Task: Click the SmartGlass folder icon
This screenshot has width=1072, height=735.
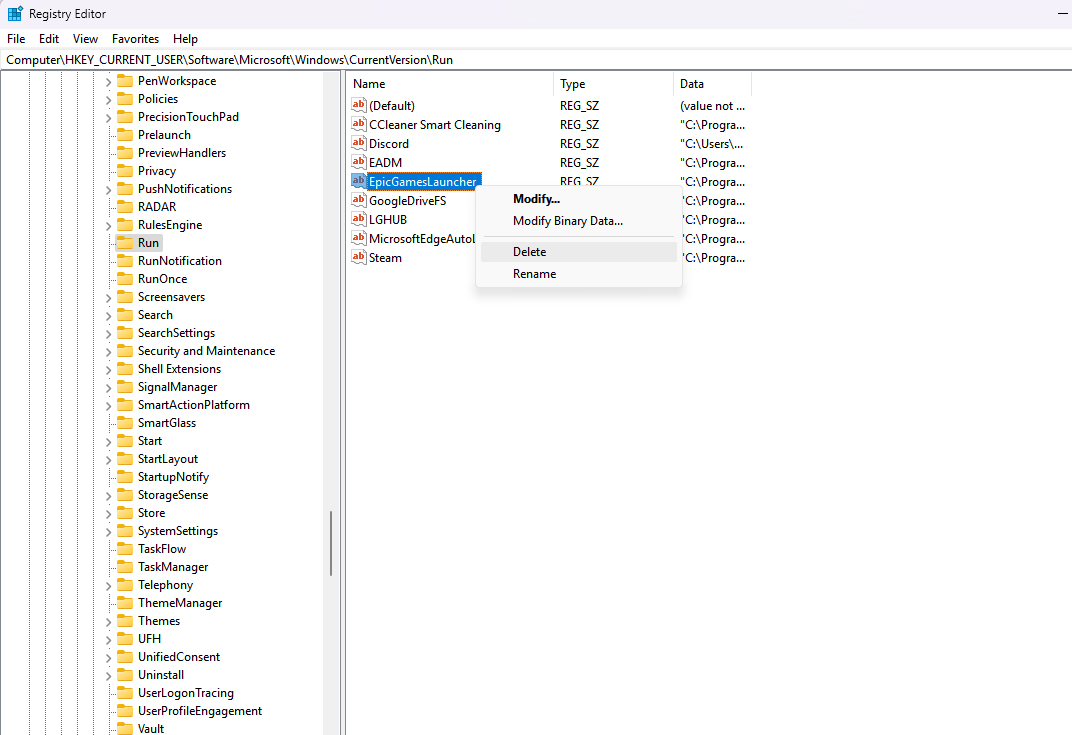Action: [x=125, y=423]
